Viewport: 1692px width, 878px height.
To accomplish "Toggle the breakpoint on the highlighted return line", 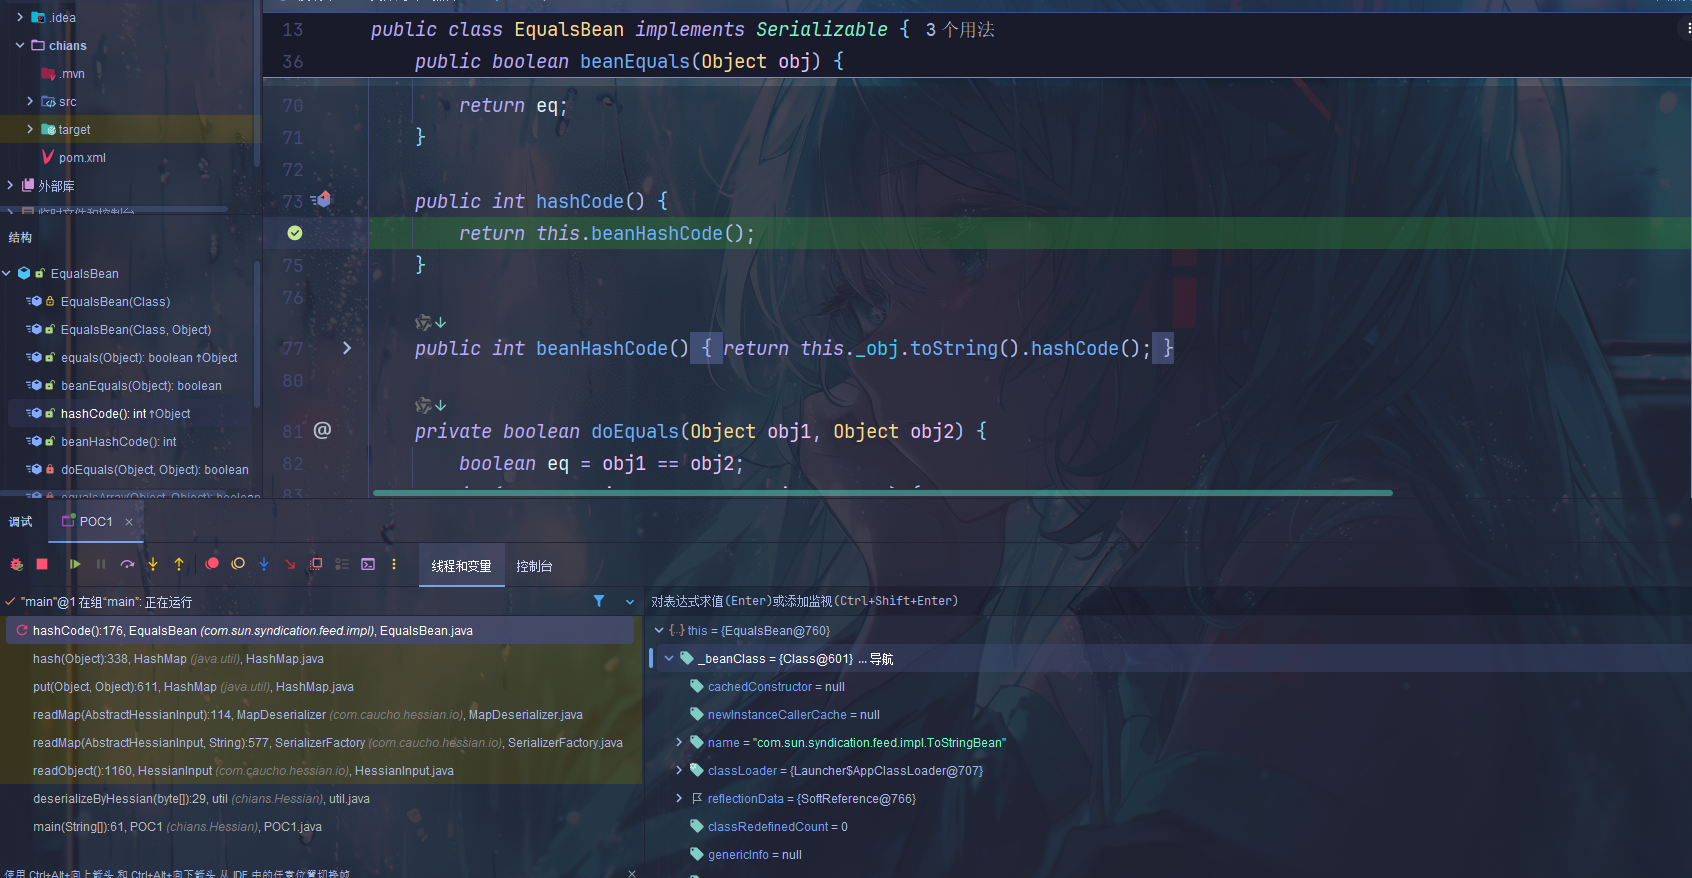I will [x=295, y=233].
